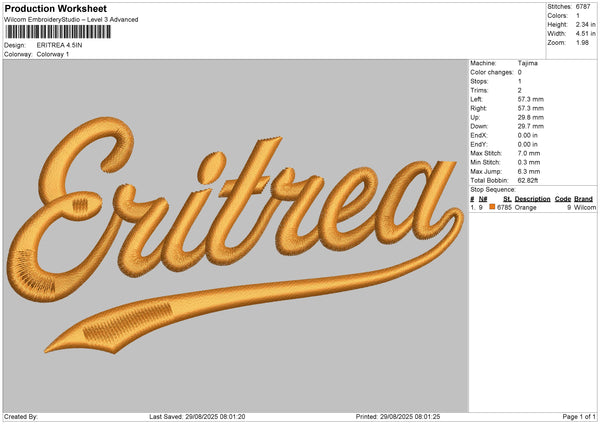Select the stitch count 6787
The image size is (600, 424).
click(583, 7)
